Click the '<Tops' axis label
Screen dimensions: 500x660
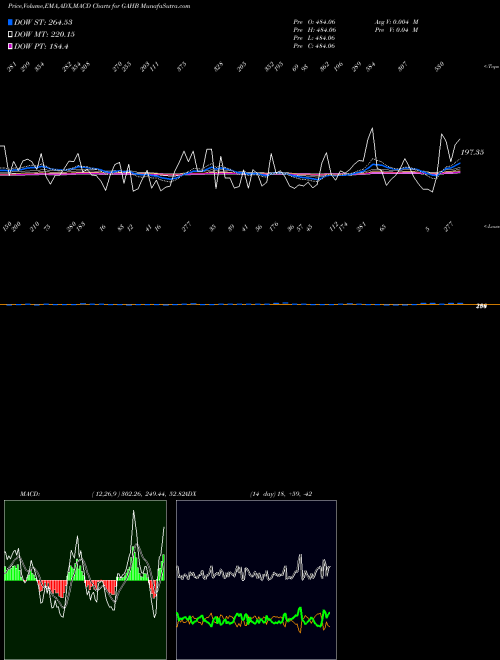[x=492, y=67]
